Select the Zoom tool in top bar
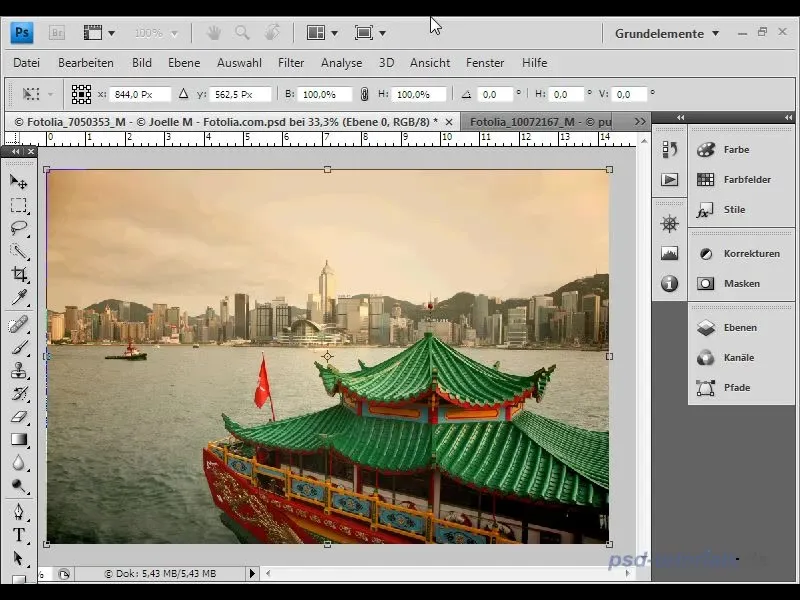 coord(242,33)
